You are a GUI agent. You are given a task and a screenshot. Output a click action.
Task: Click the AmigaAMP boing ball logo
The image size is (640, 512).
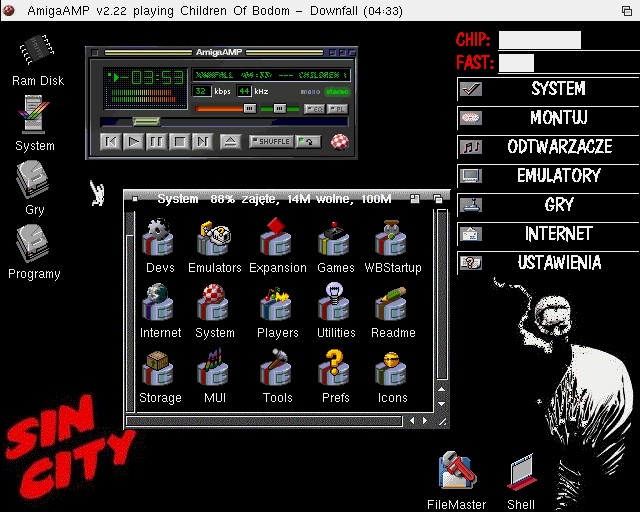point(340,142)
